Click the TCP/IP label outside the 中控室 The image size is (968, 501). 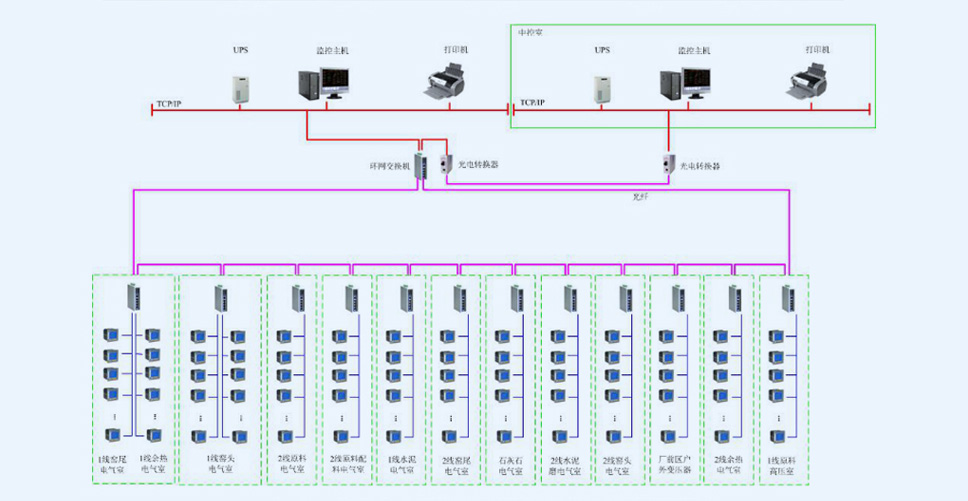pos(169,104)
